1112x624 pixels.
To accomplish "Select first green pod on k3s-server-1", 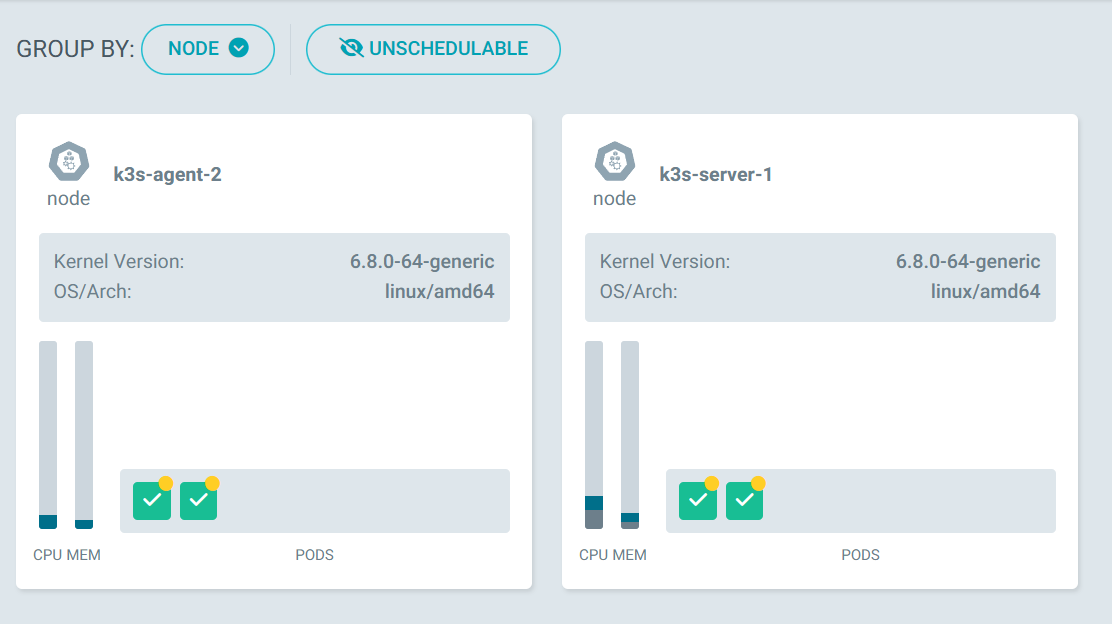I will 698,501.
